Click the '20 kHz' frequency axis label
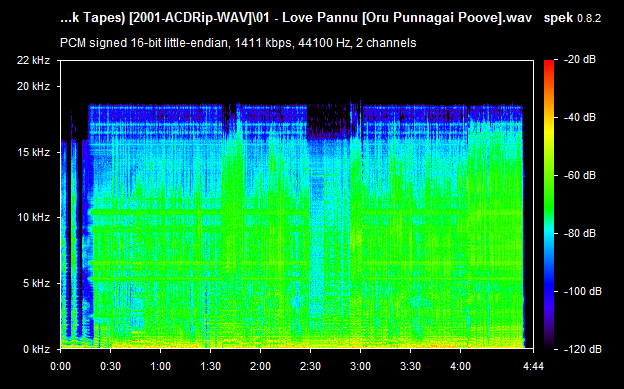 33,86
